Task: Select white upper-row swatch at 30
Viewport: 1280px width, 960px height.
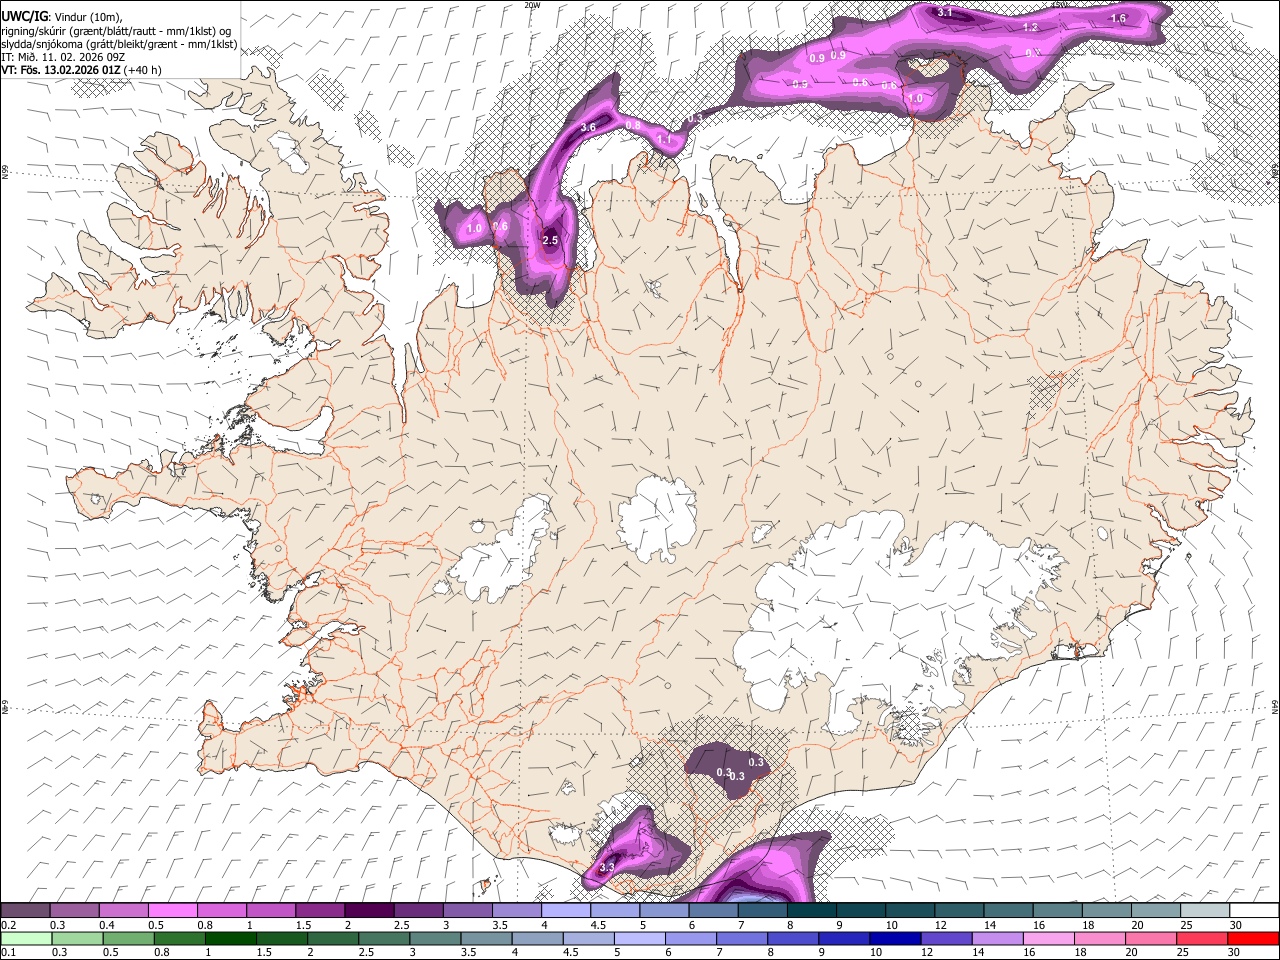Action: (x=1254, y=911)
